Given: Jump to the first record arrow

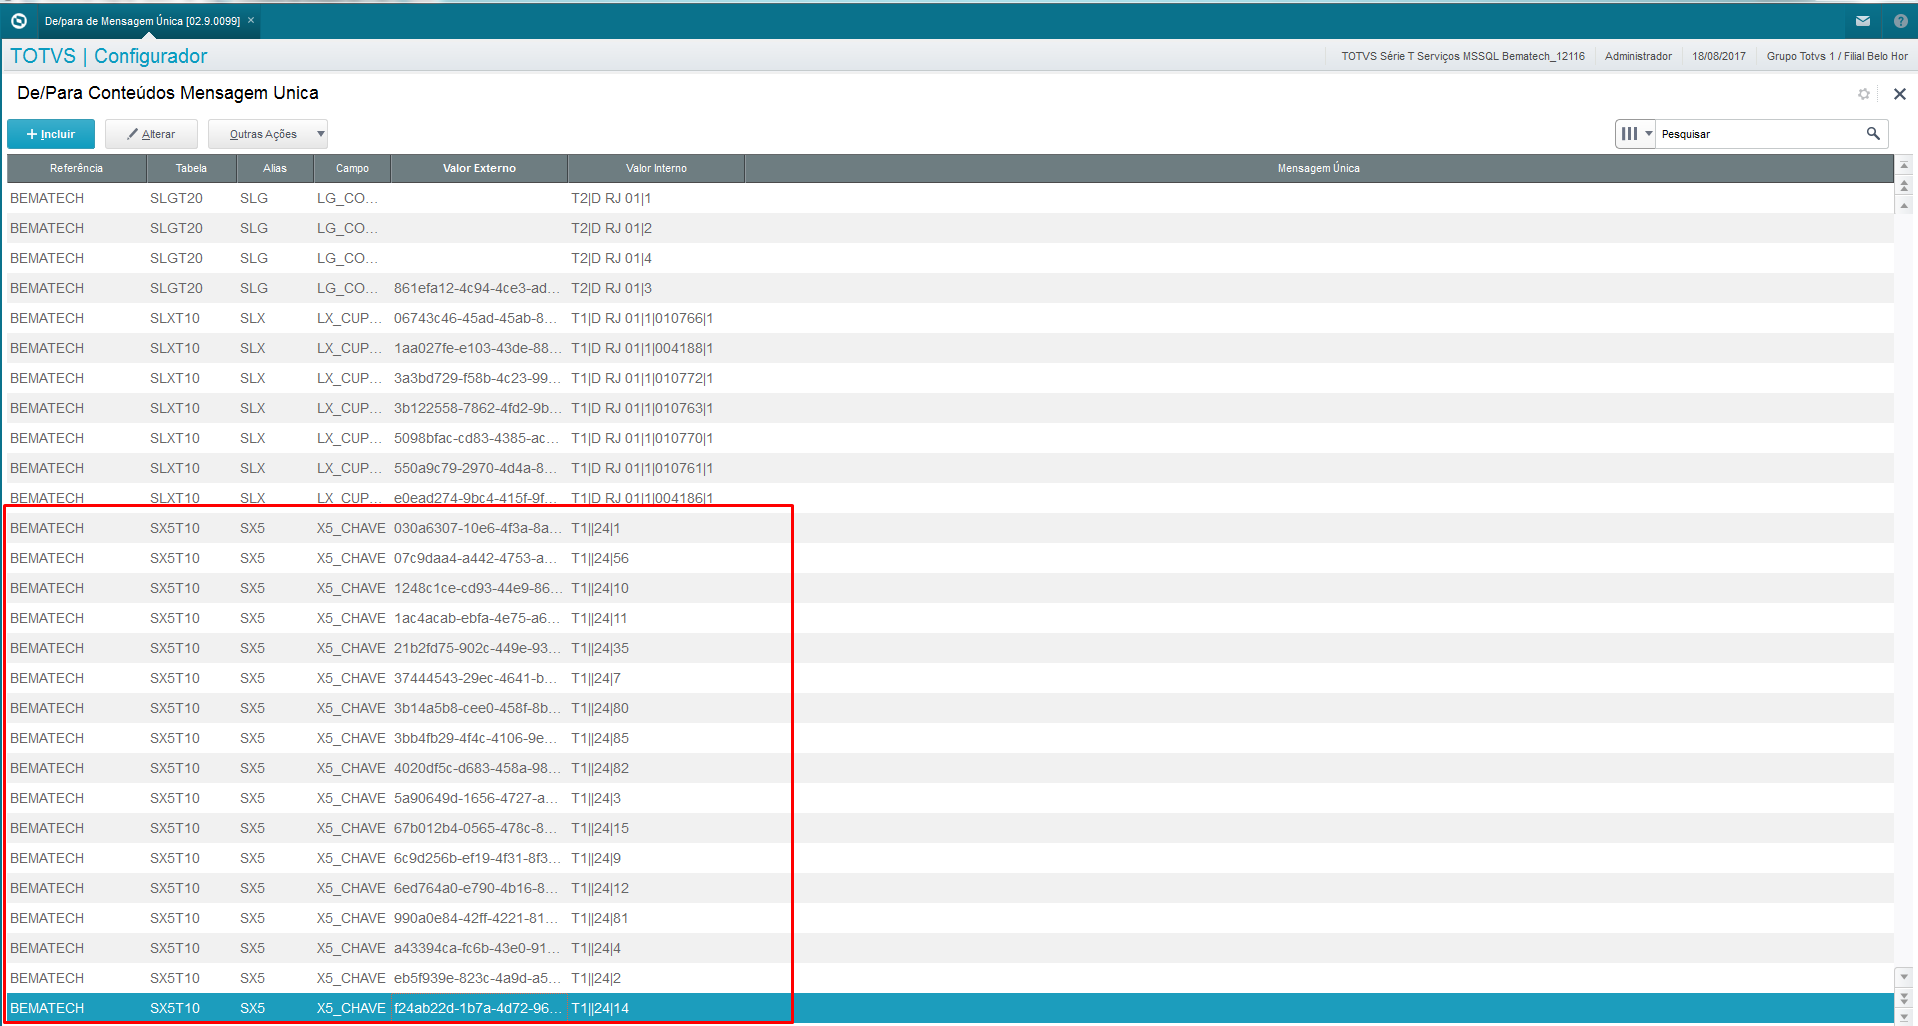Looking at the screenshot, I should pyautogui.click(x=1904, y=165).
